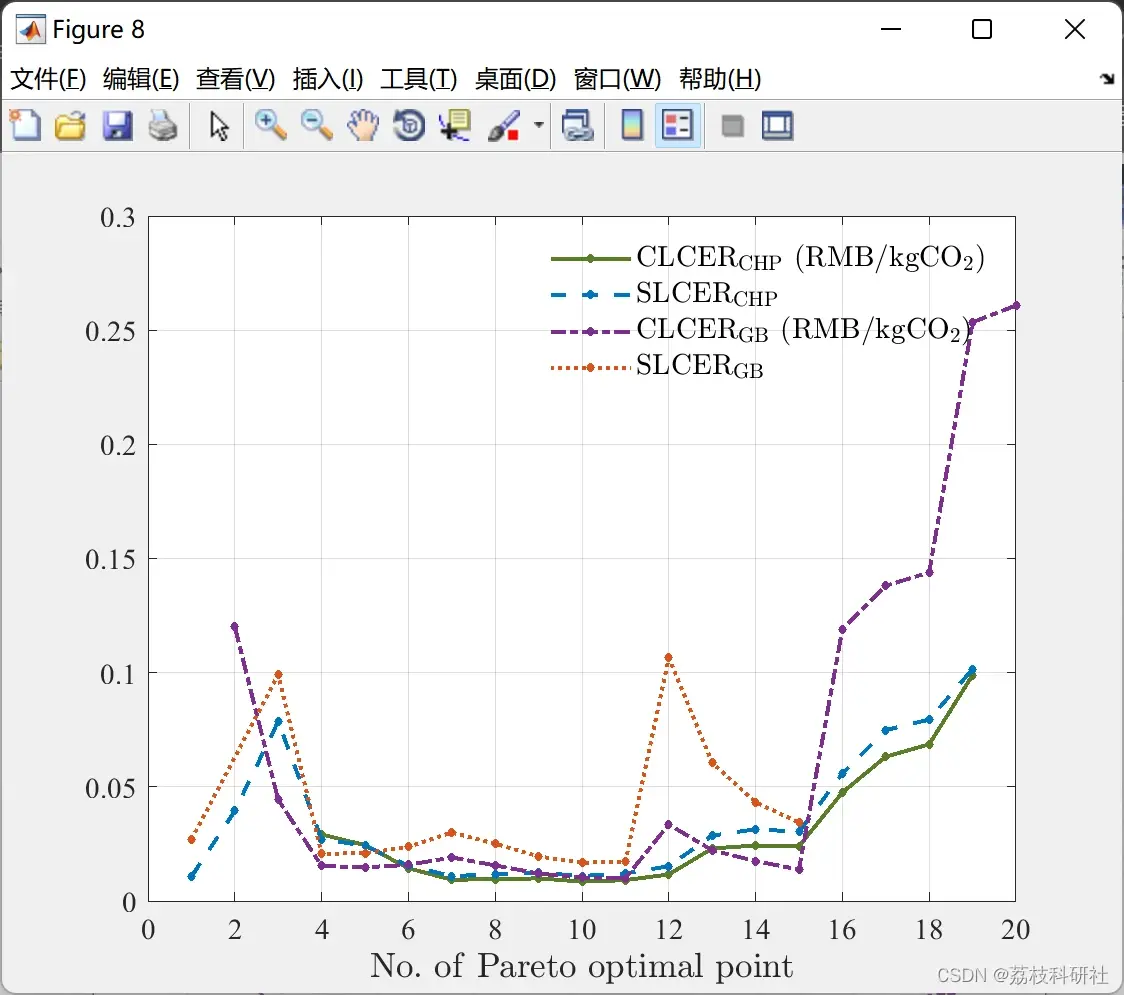This screenshot has height=995, width=1124.
Task: Activate the Zoom Out magnifier tool
Action: tap(316, 125)
